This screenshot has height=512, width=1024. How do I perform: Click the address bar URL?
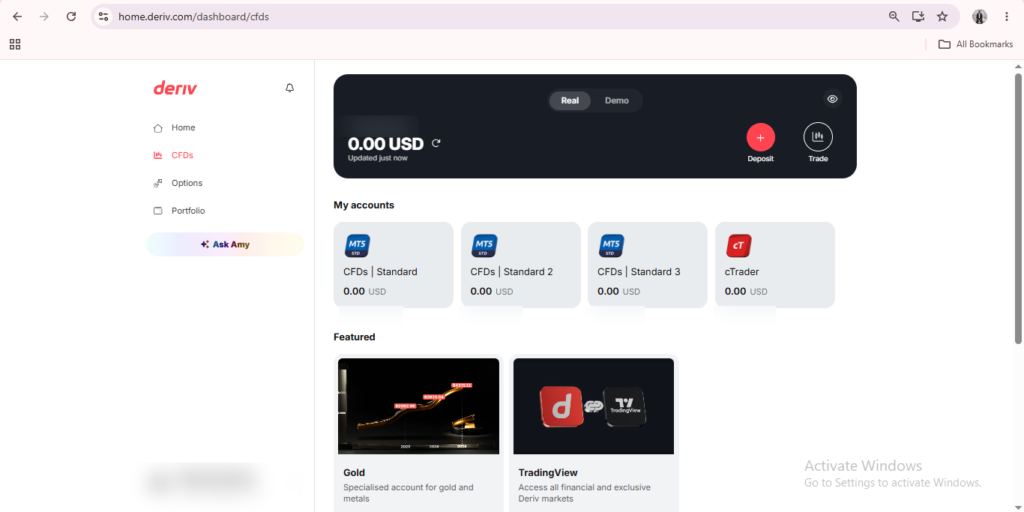pos(193,17)
